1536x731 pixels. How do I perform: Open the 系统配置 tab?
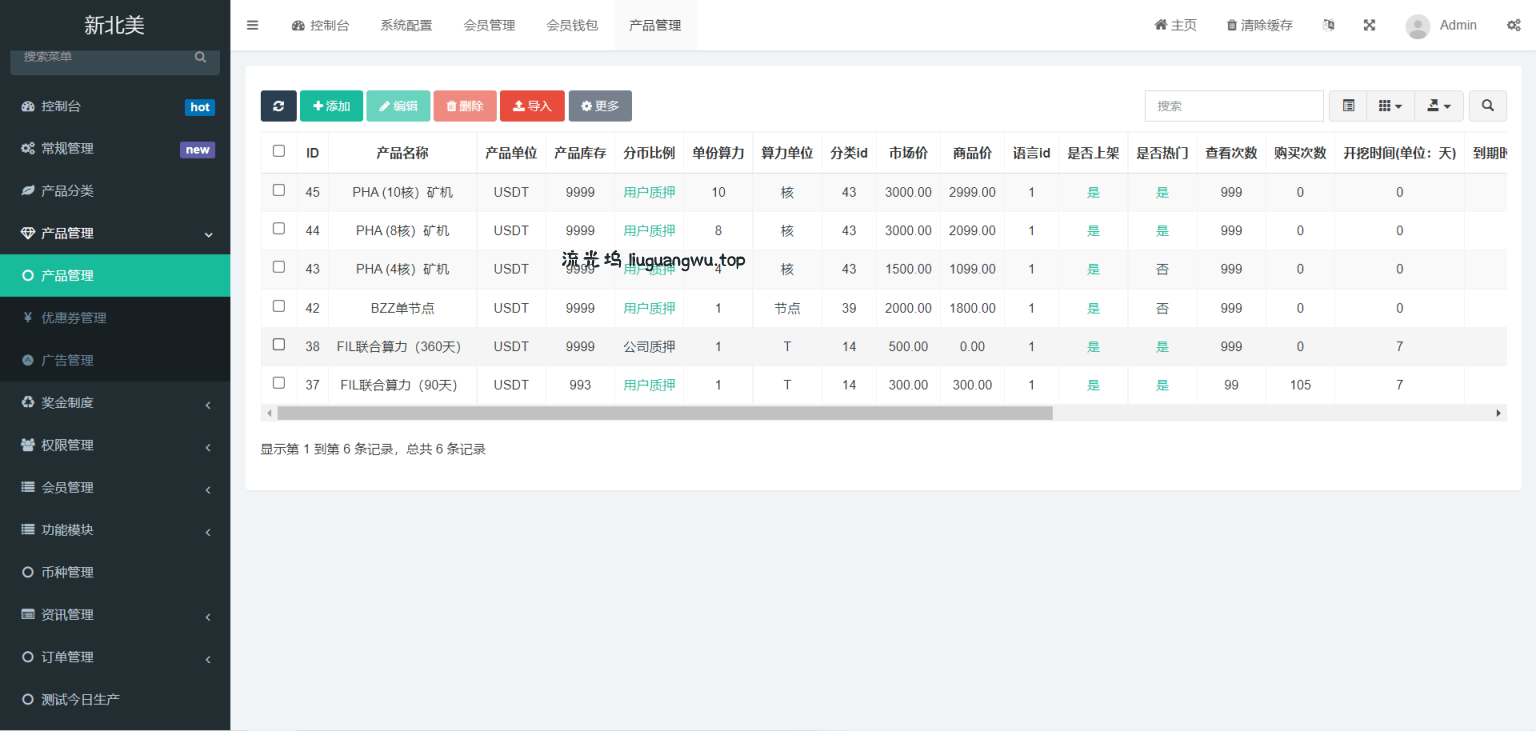pyautogui.click(x=406, y=25)
